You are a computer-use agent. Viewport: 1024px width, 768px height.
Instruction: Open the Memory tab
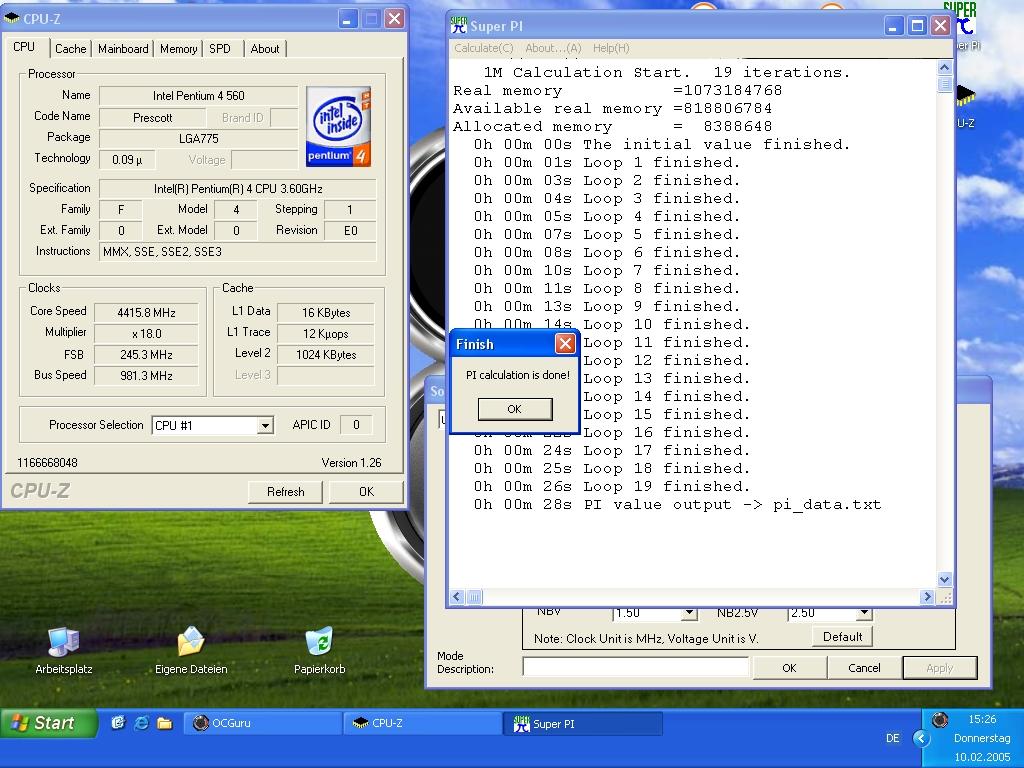pos(178,49)
